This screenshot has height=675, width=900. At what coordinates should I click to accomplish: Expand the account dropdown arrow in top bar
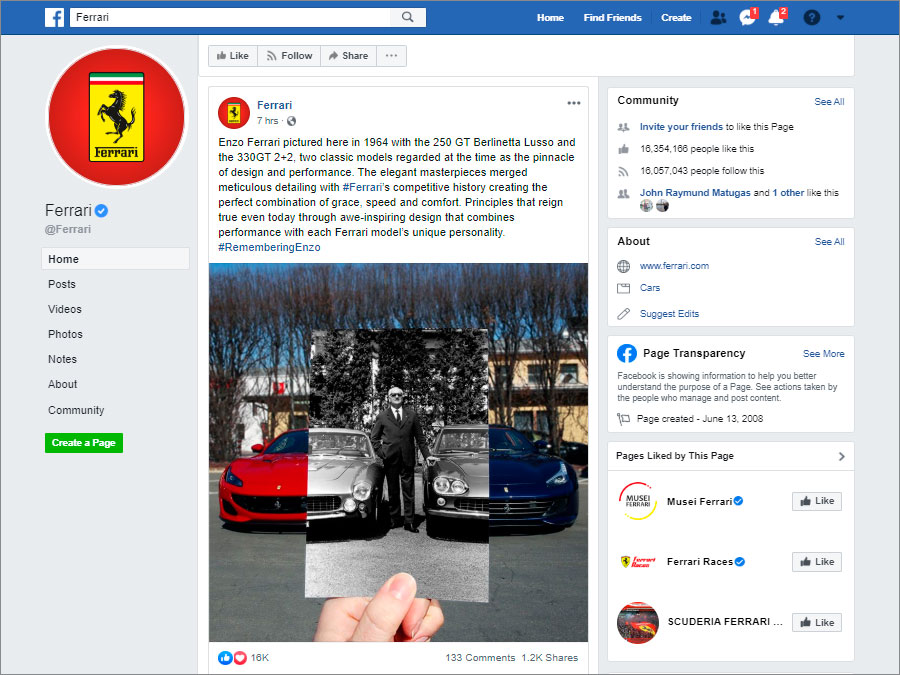840,18
